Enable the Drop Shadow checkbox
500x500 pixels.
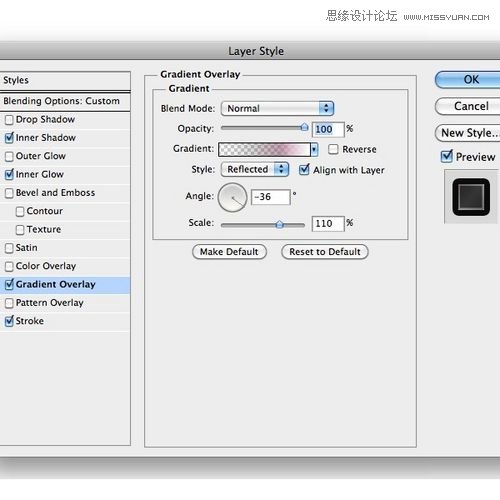(9, 120)
